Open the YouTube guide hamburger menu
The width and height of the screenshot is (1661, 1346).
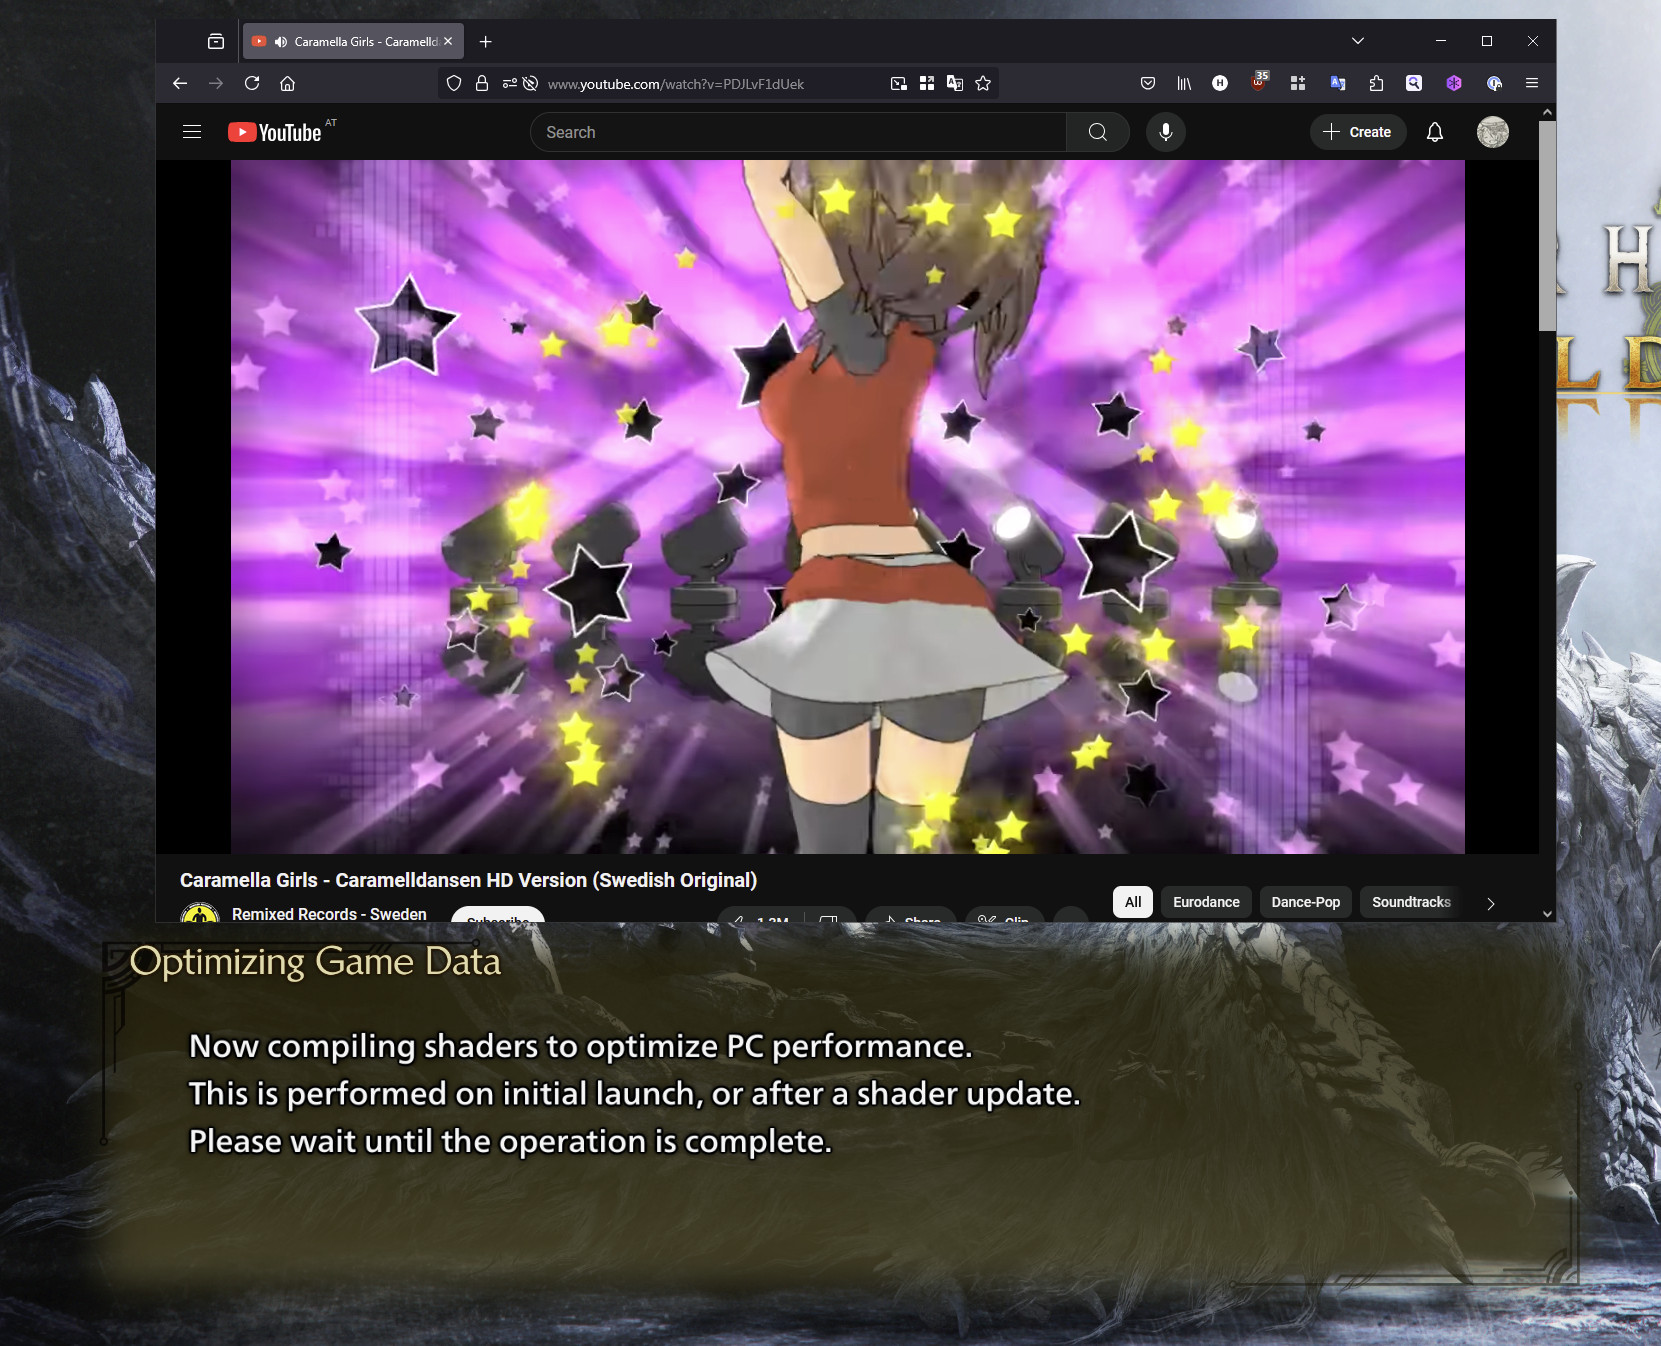click(192, 132)
